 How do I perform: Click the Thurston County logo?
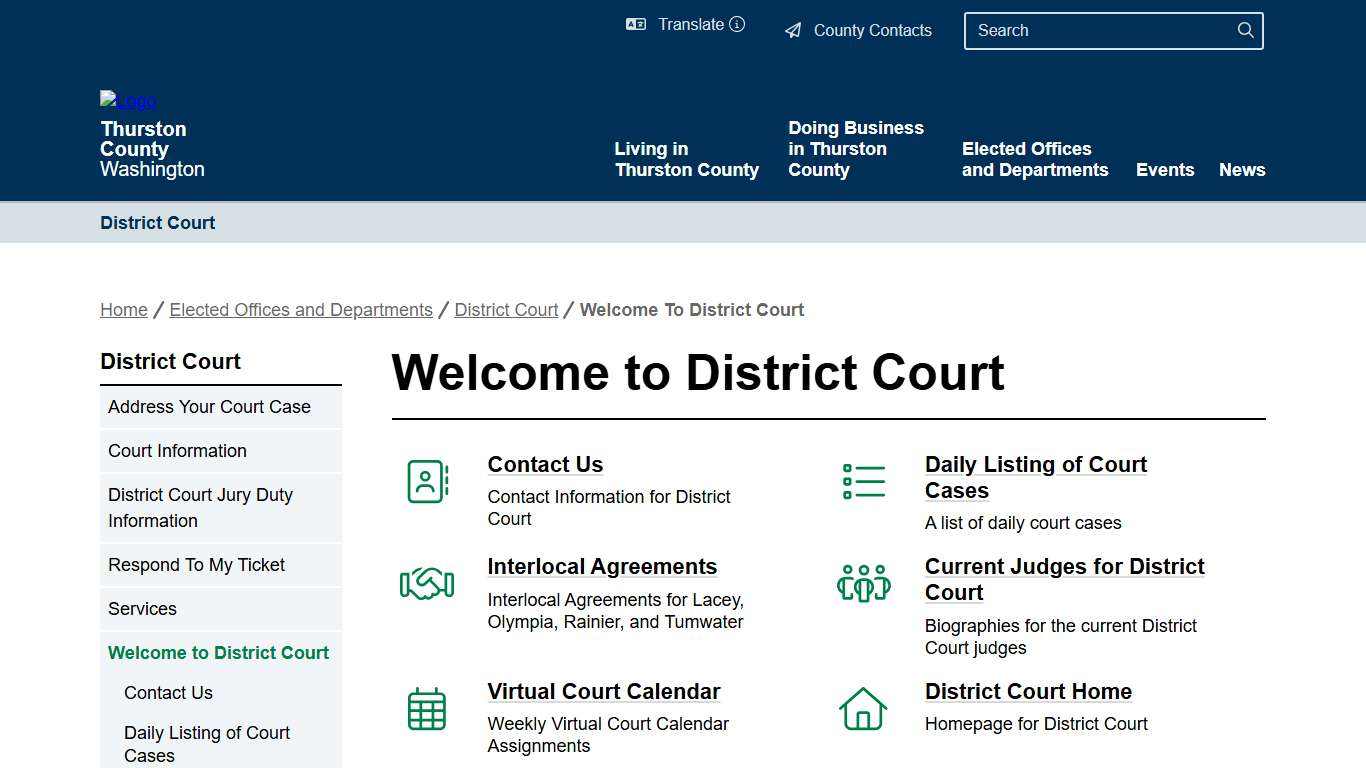[x=127, y=101]
